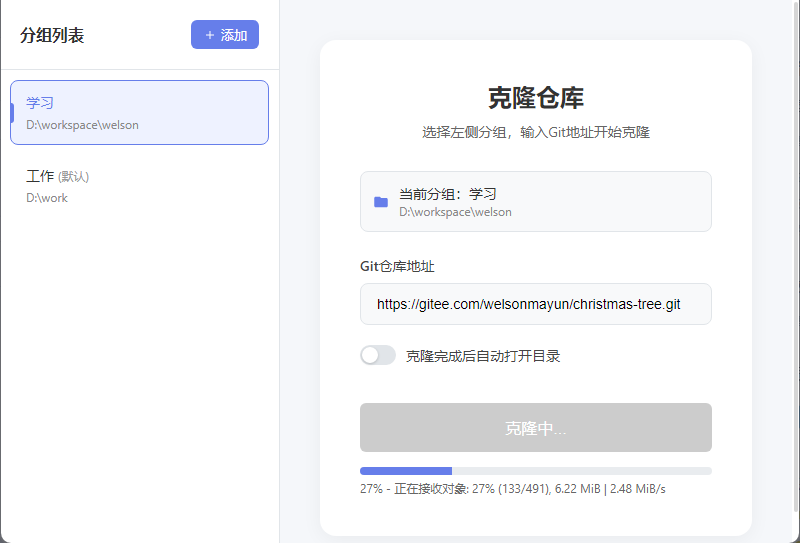The image size is (800, 543).
Task: Click the 当前分组：学习 text in the card
Action: [448, 194]
